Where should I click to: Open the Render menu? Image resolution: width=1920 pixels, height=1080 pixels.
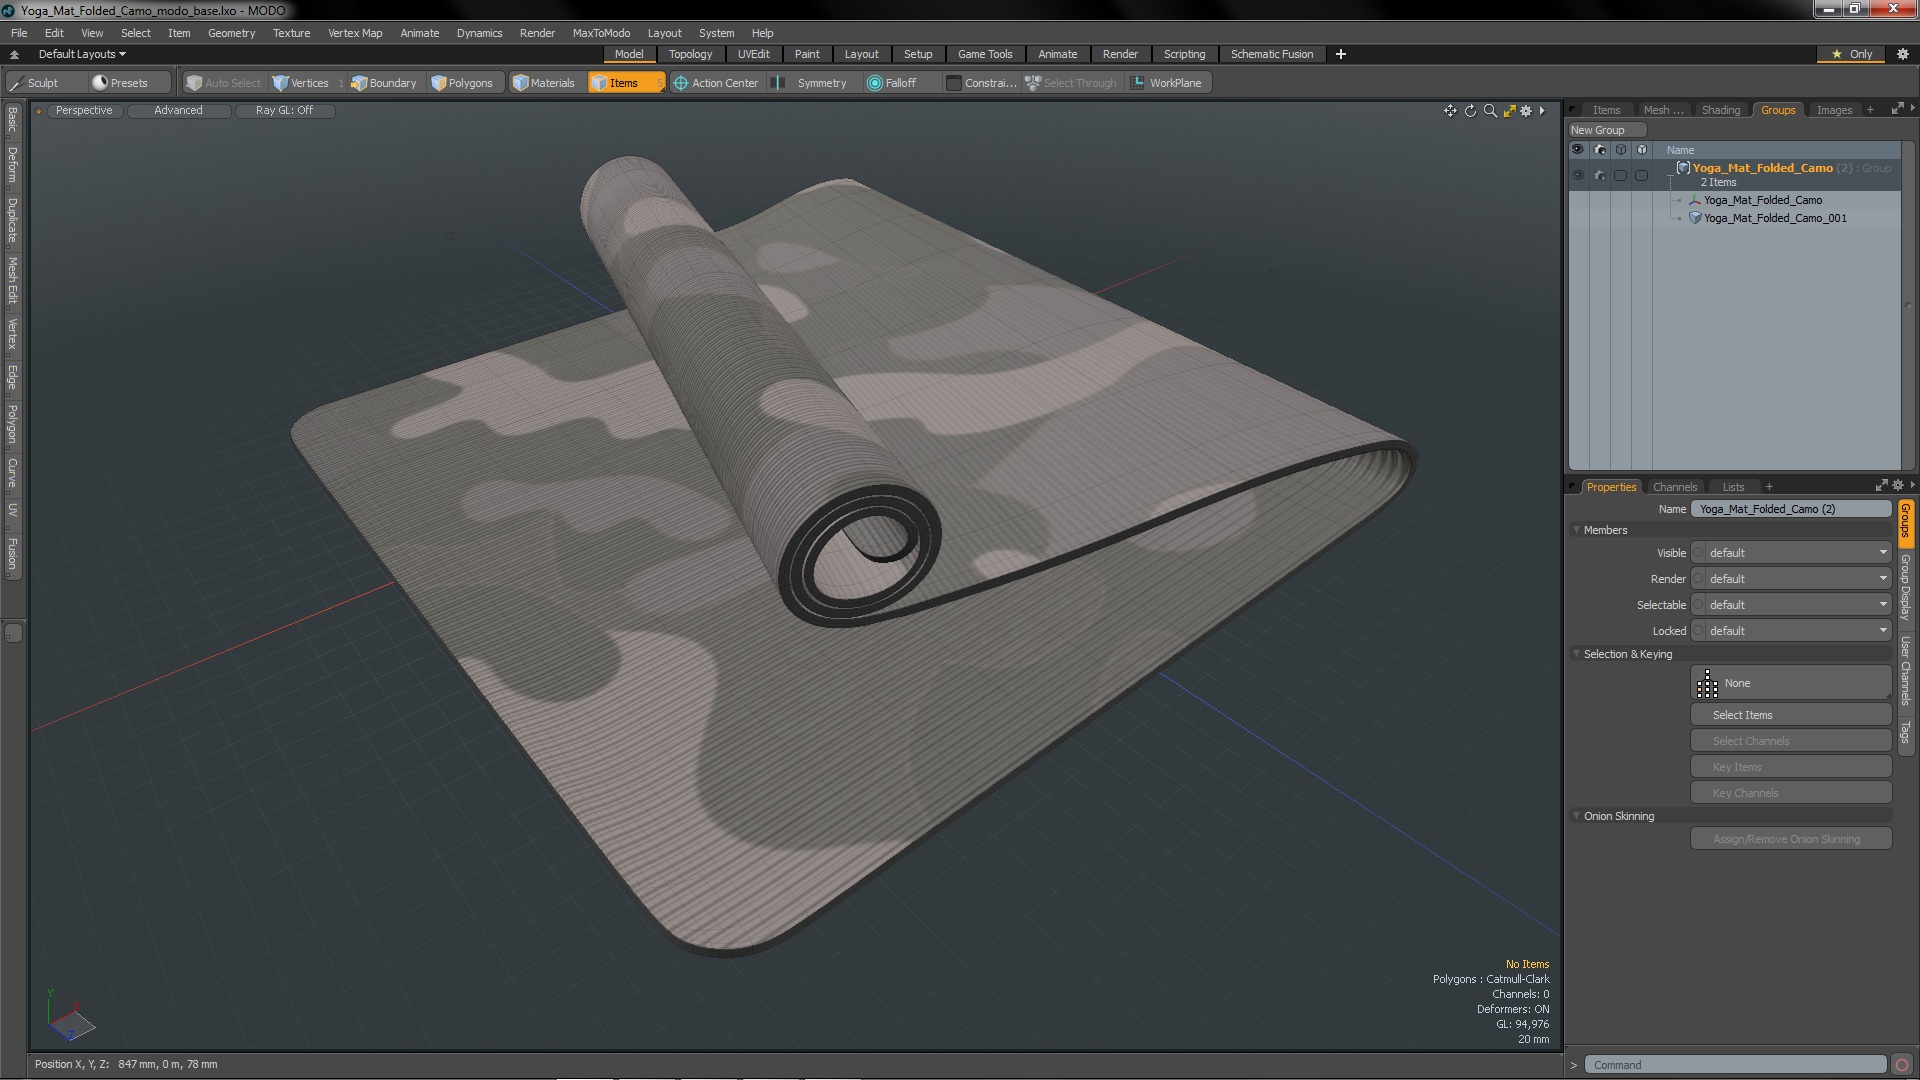click(x=537, y=33)
